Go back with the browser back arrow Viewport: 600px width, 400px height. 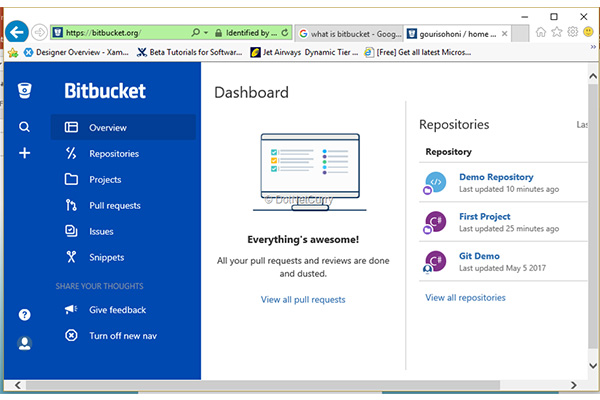click(16, 32)
